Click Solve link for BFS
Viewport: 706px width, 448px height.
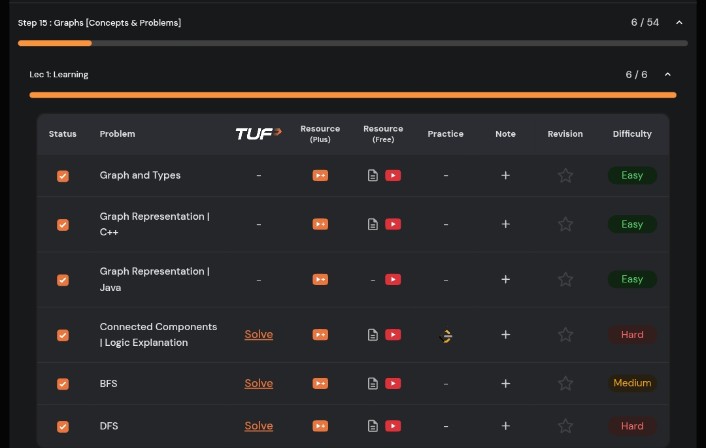pyautogui.click(x=258, y=383)
